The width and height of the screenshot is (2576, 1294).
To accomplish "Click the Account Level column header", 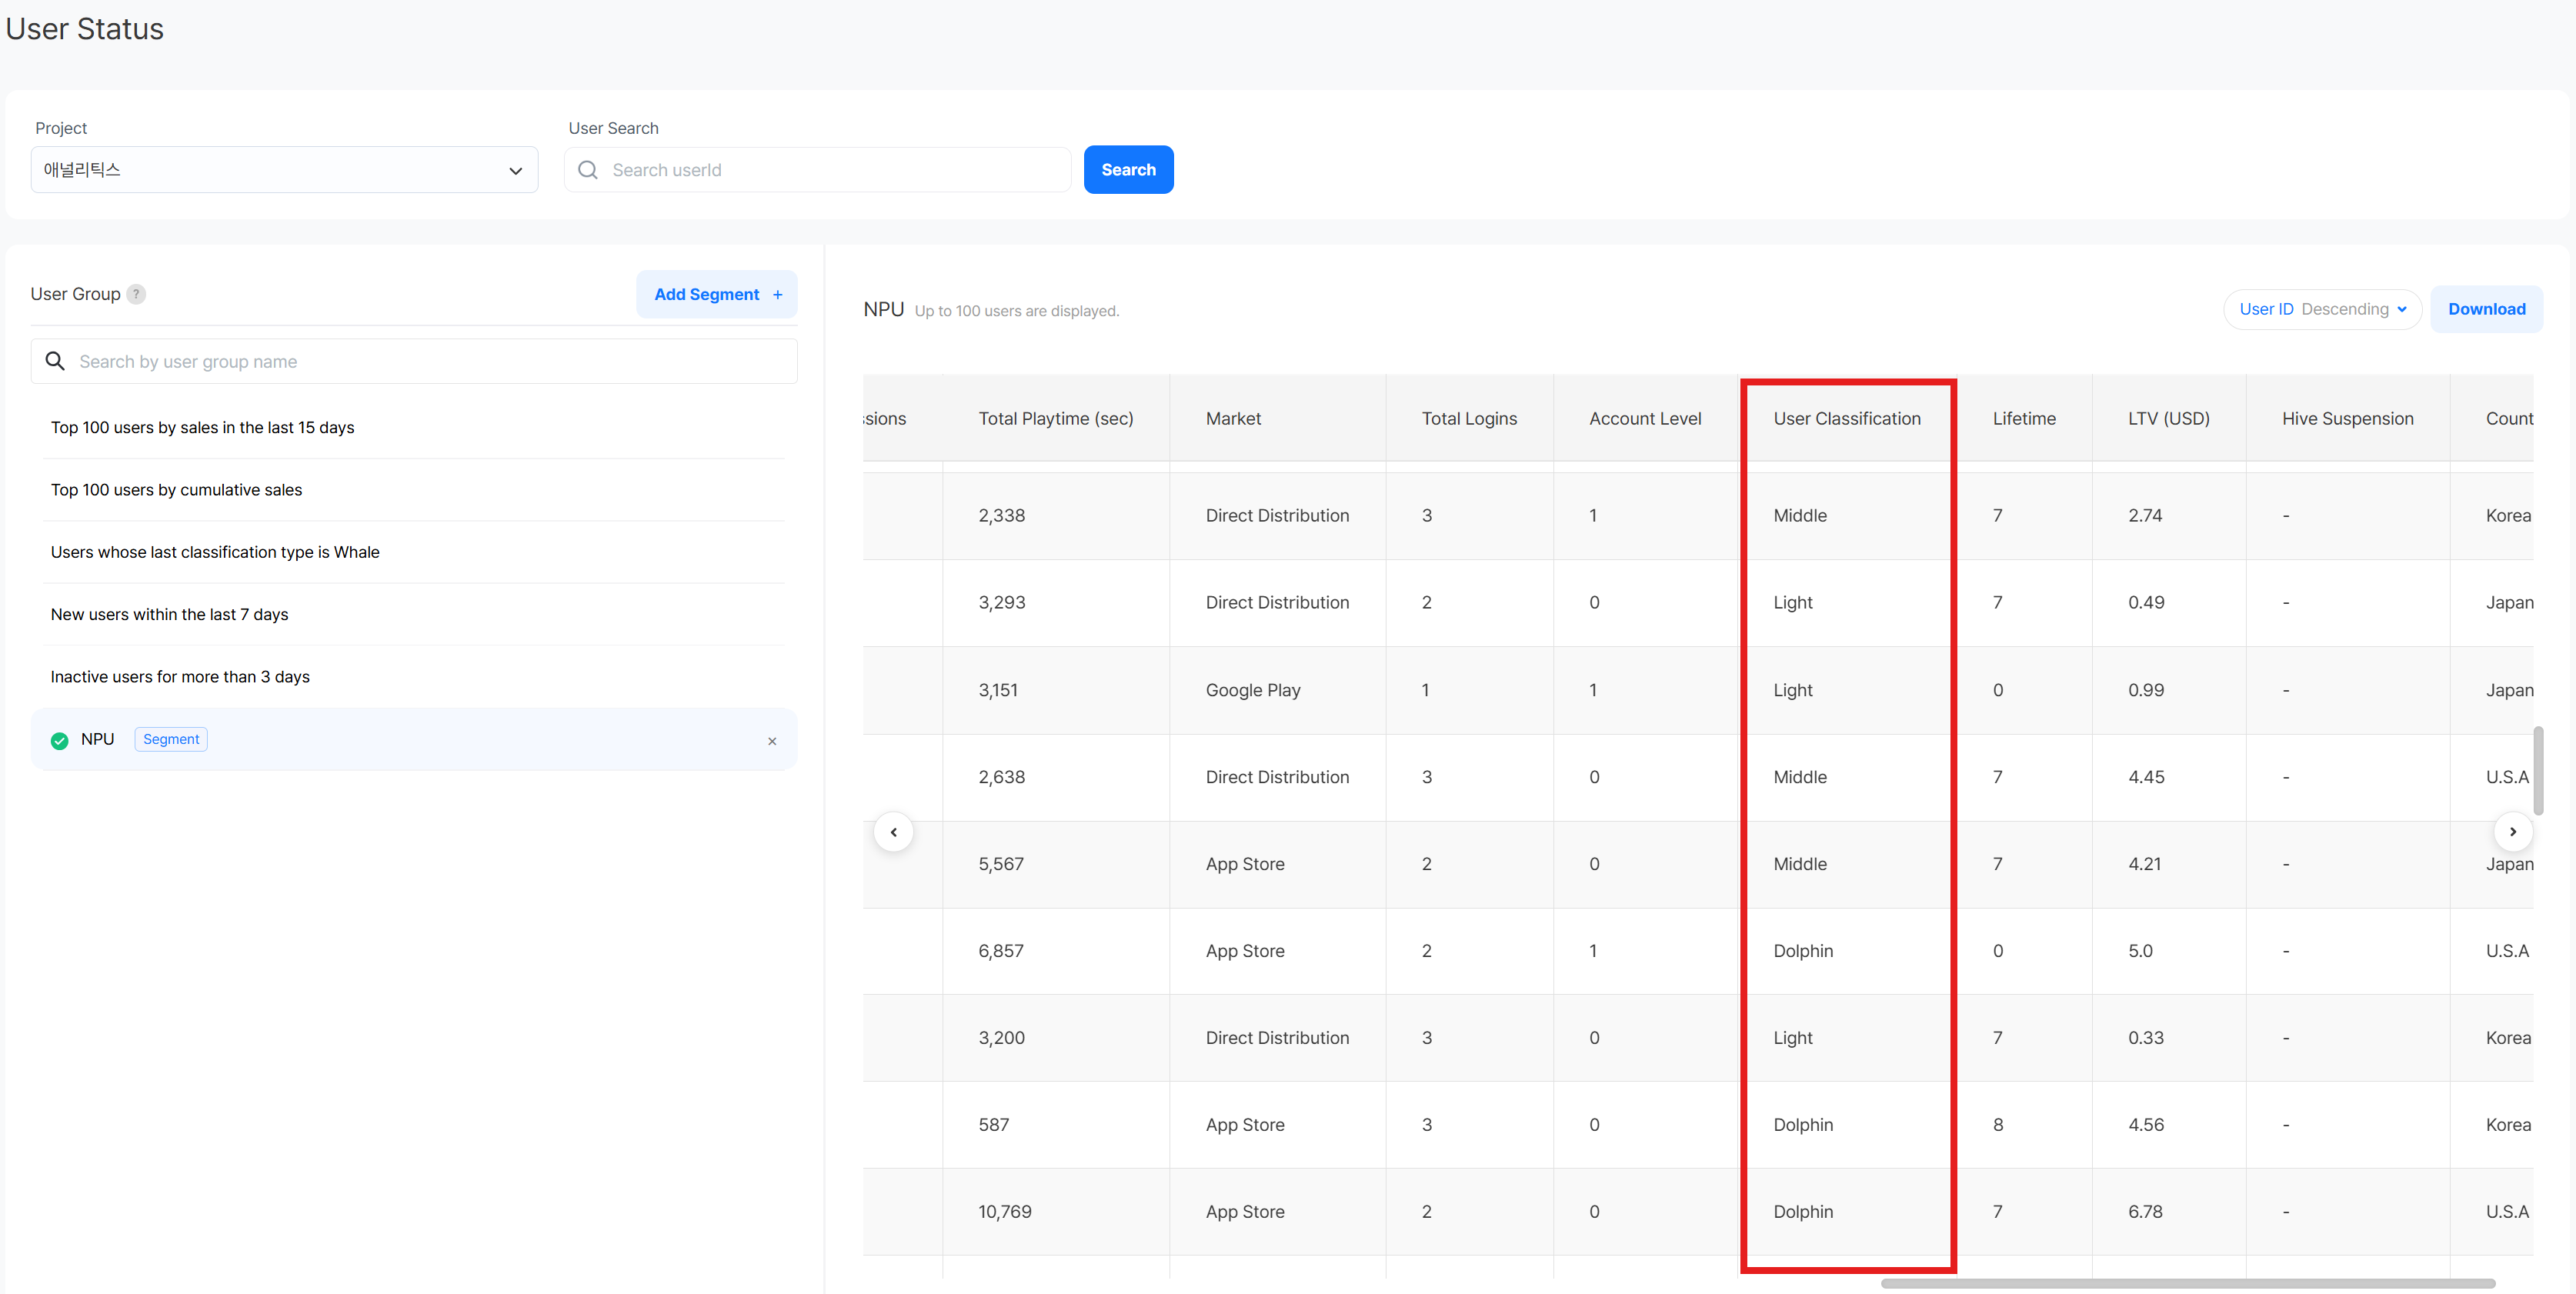I will tap(1645, 419).
